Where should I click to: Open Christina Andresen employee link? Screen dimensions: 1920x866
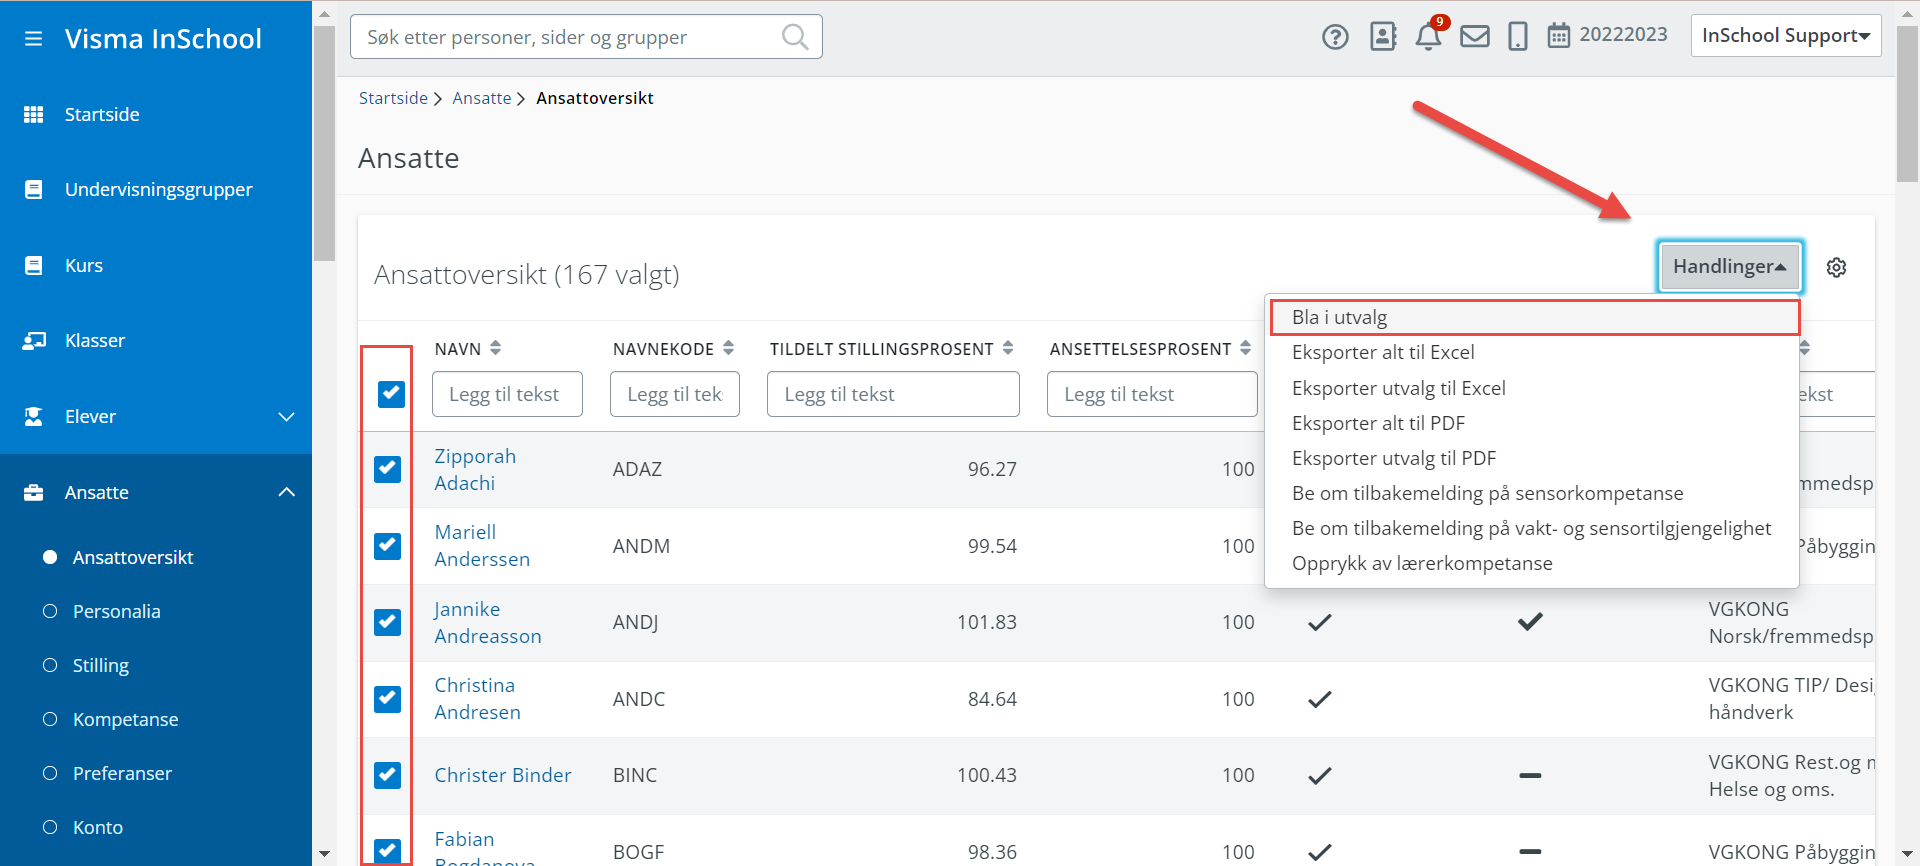click(x=477, y=698)
